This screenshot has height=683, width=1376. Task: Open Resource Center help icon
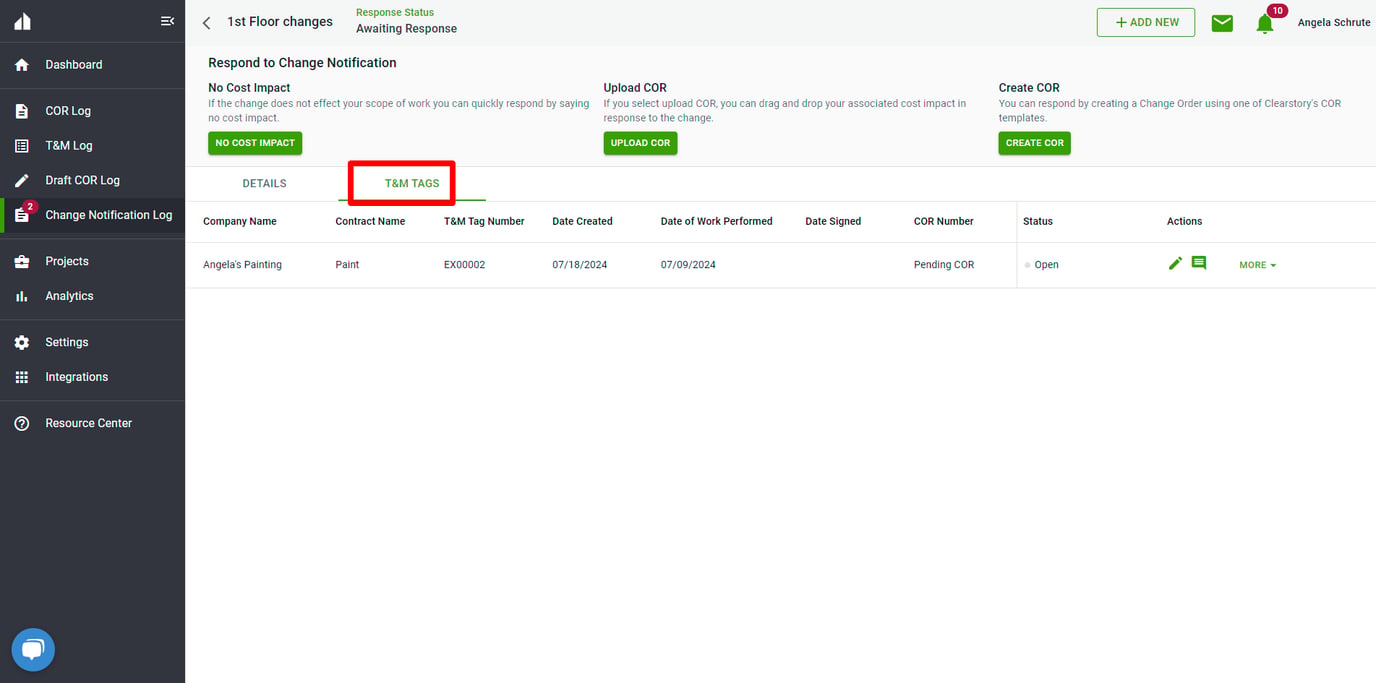[22, 424]
